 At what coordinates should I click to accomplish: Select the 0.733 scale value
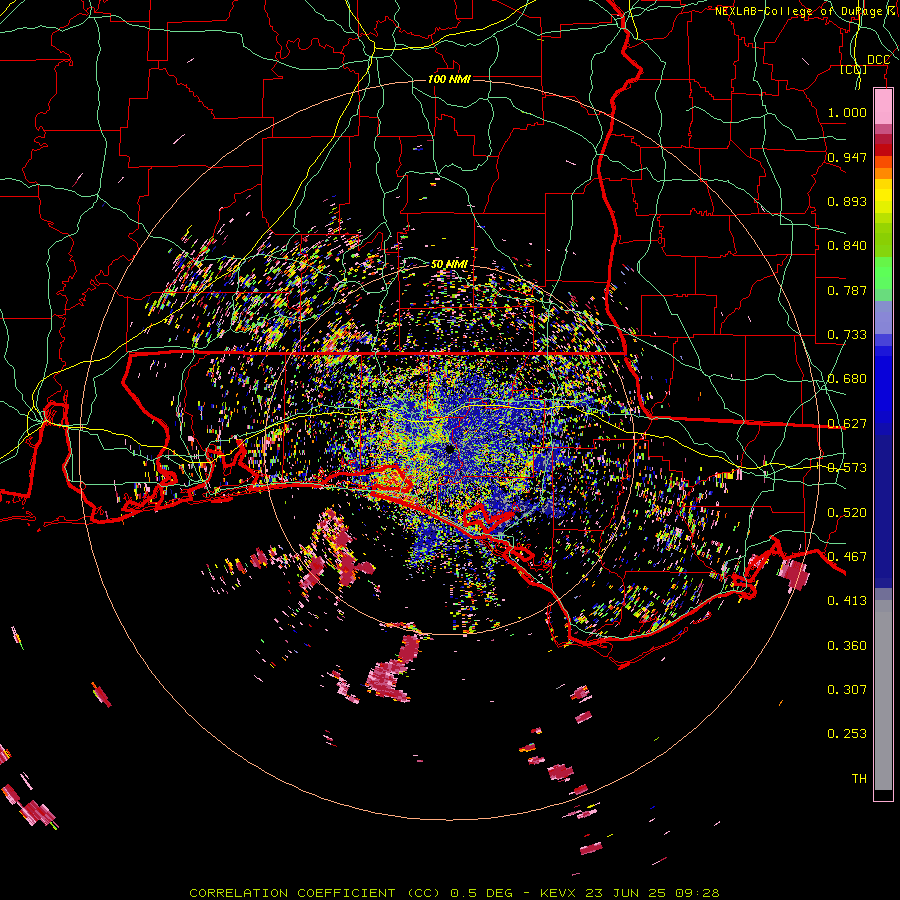[847, 335]
